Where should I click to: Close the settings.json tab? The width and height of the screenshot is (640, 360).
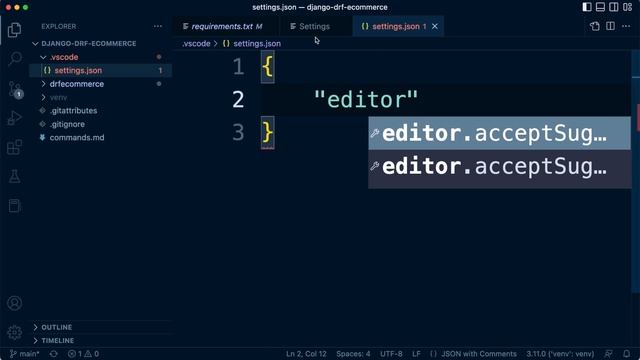click(435, 26)
